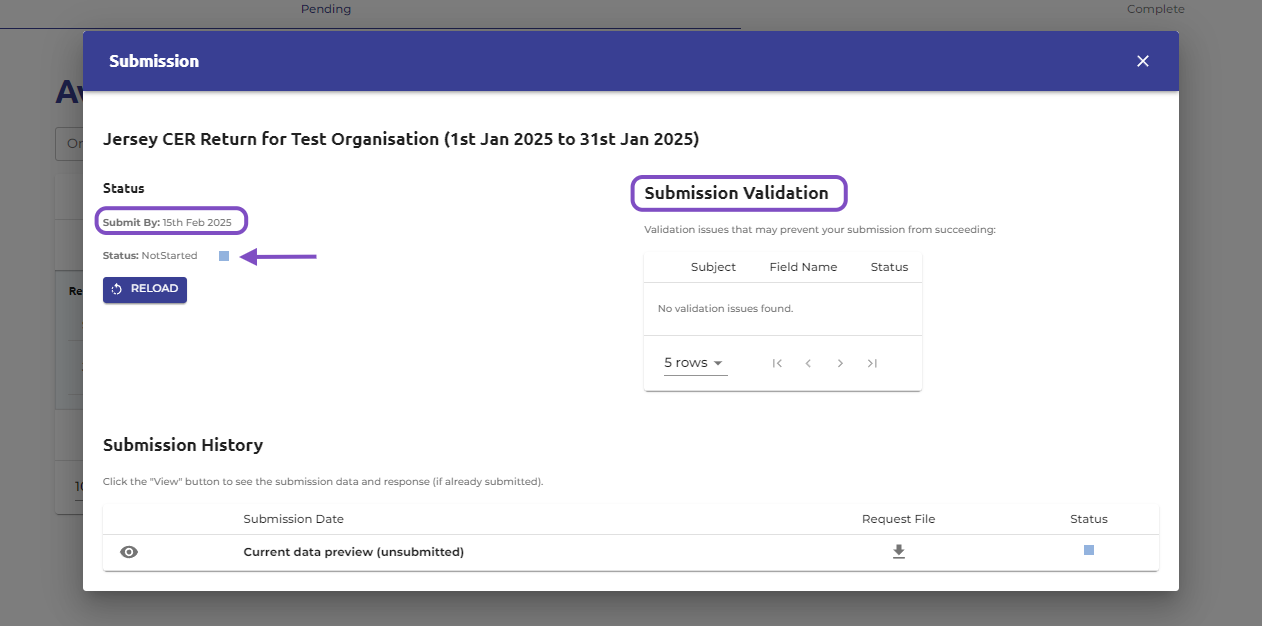The width and height of the screenshot is (1262, 626).
Task: Sort validation table by Field Name column
Action: pos(803,267)
